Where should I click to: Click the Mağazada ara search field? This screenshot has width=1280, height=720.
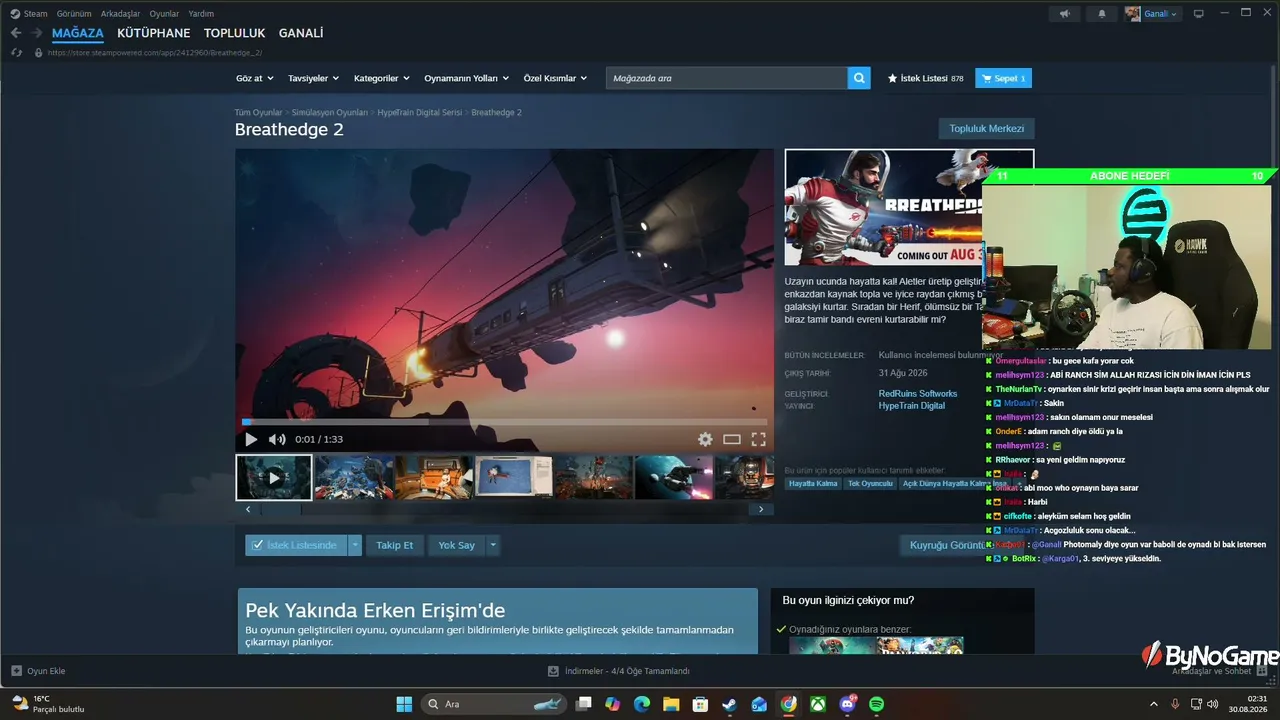[x=727, y=78]
